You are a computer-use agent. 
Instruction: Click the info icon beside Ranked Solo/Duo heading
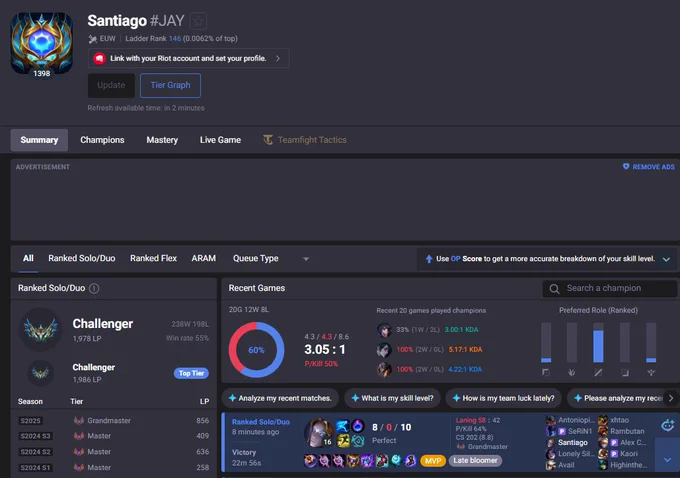pos(94,288)
